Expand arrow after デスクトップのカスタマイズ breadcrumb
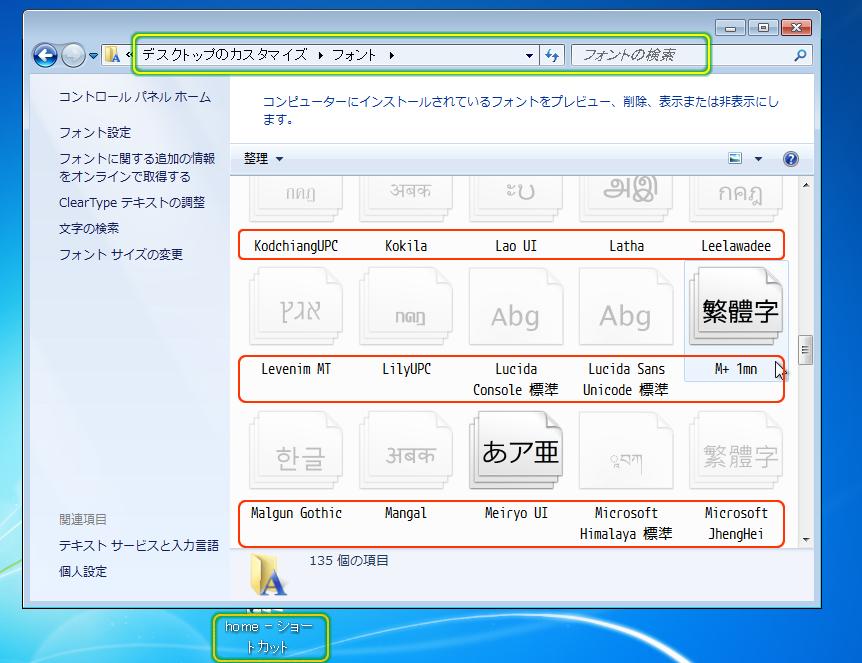 (321, 55)
